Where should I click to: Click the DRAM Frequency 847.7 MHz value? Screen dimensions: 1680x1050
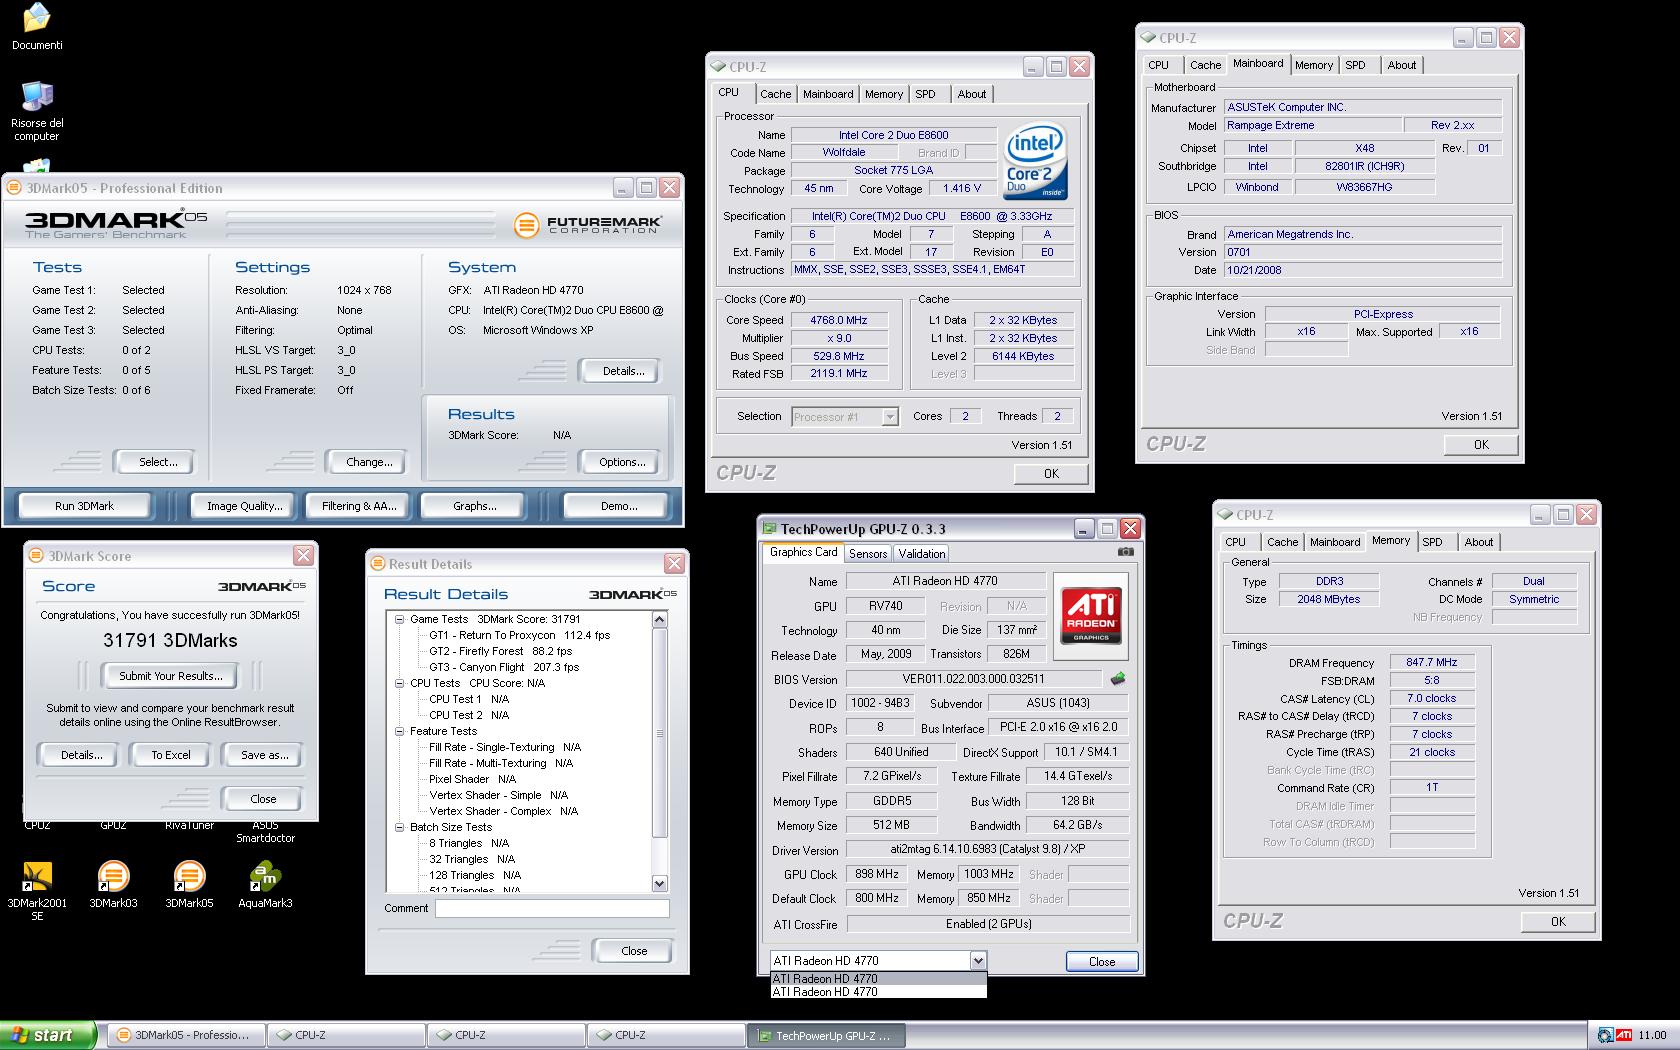[1431, 662]
